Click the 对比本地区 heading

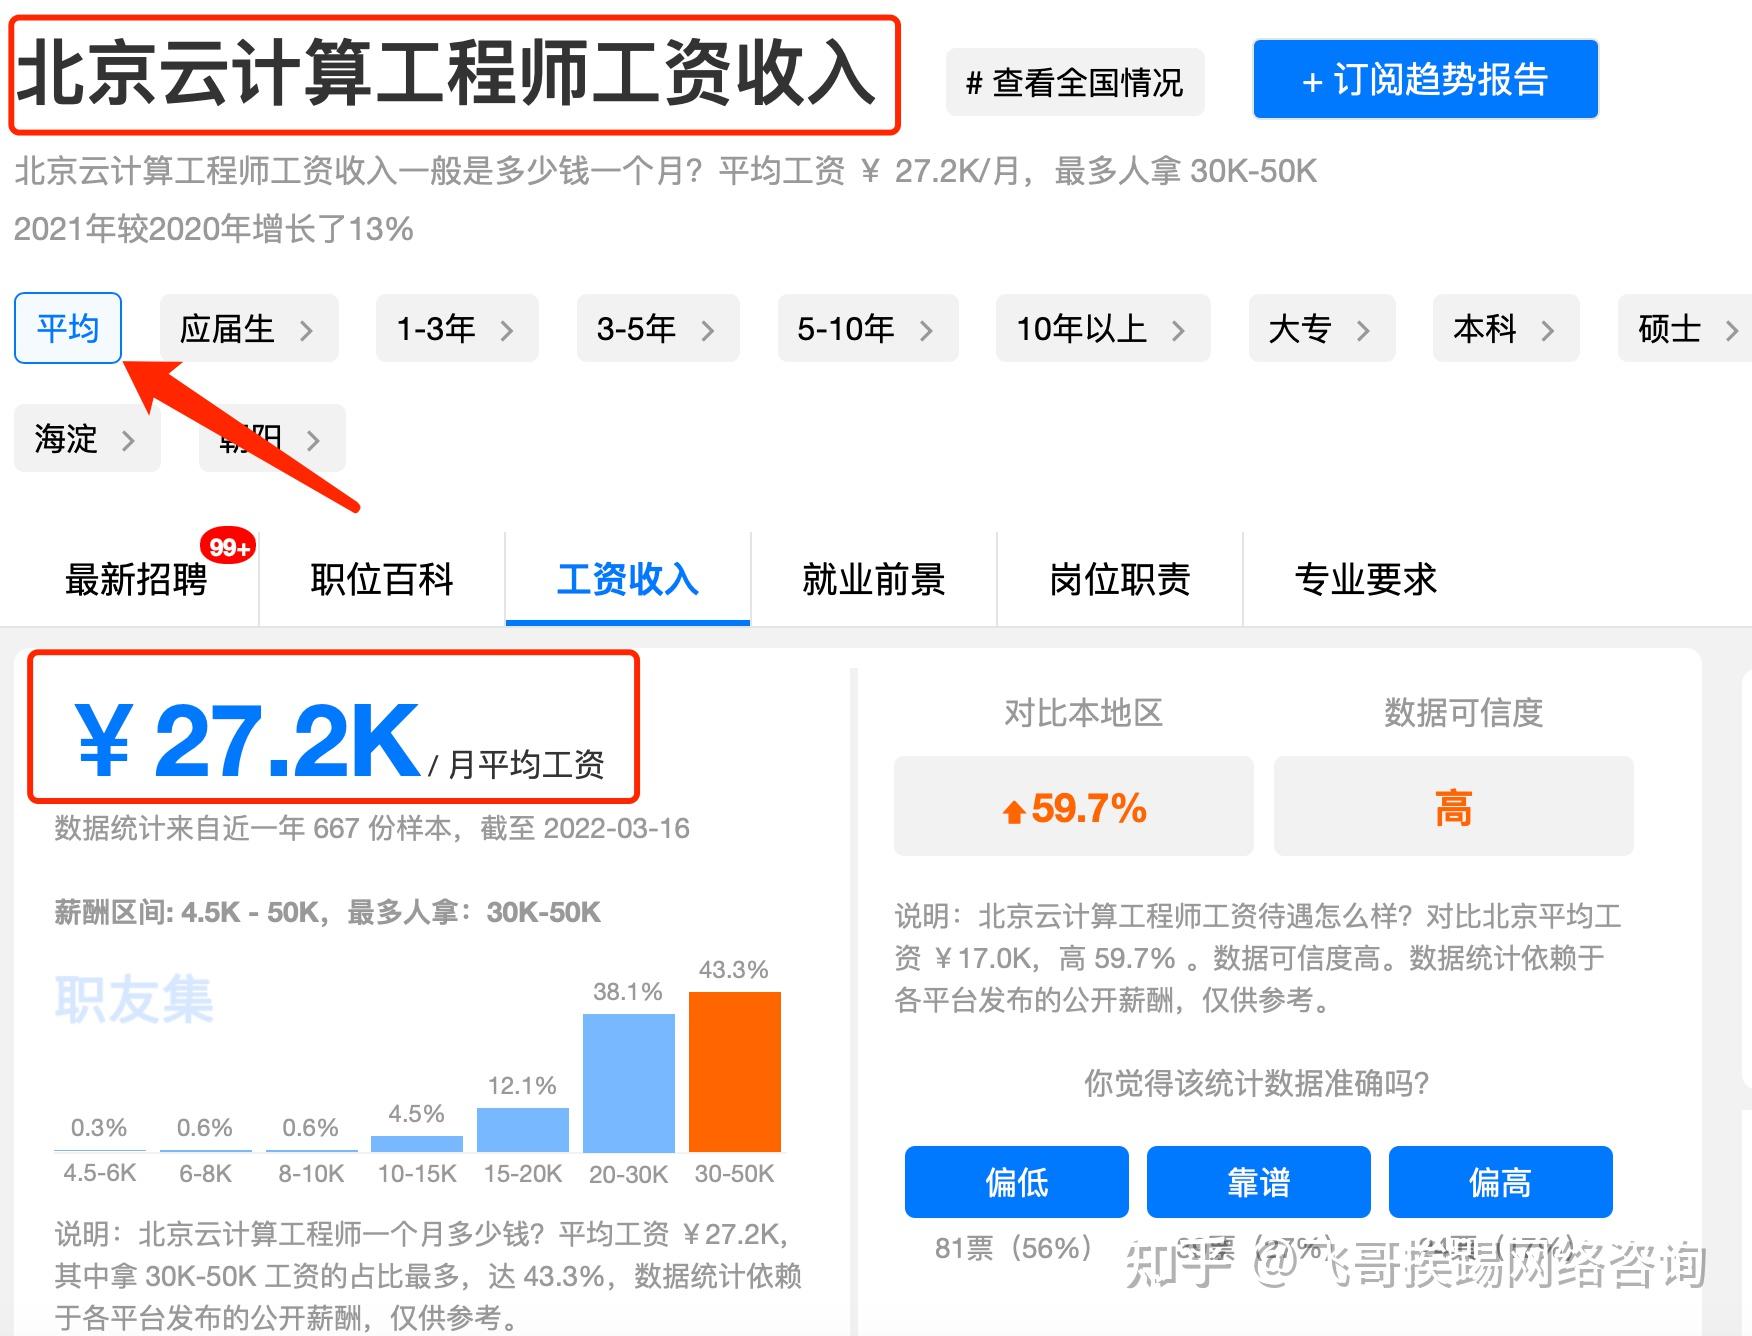tap(1084, 712)
